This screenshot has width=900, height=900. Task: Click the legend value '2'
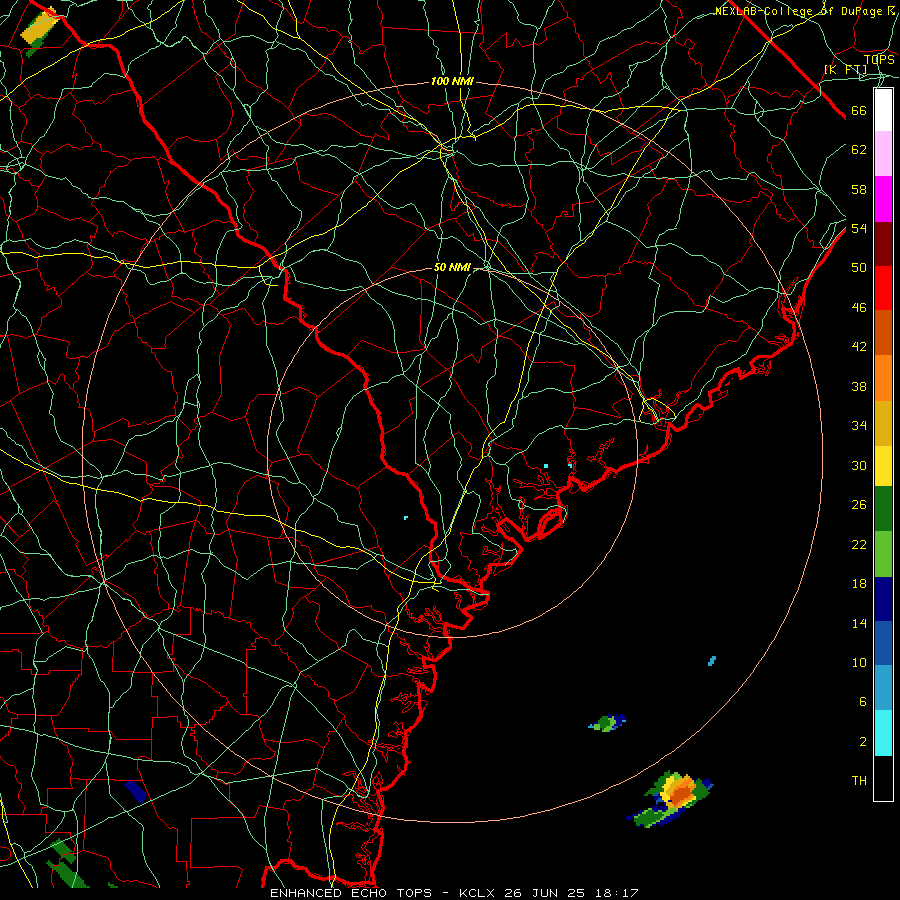[x=863, y=742]
